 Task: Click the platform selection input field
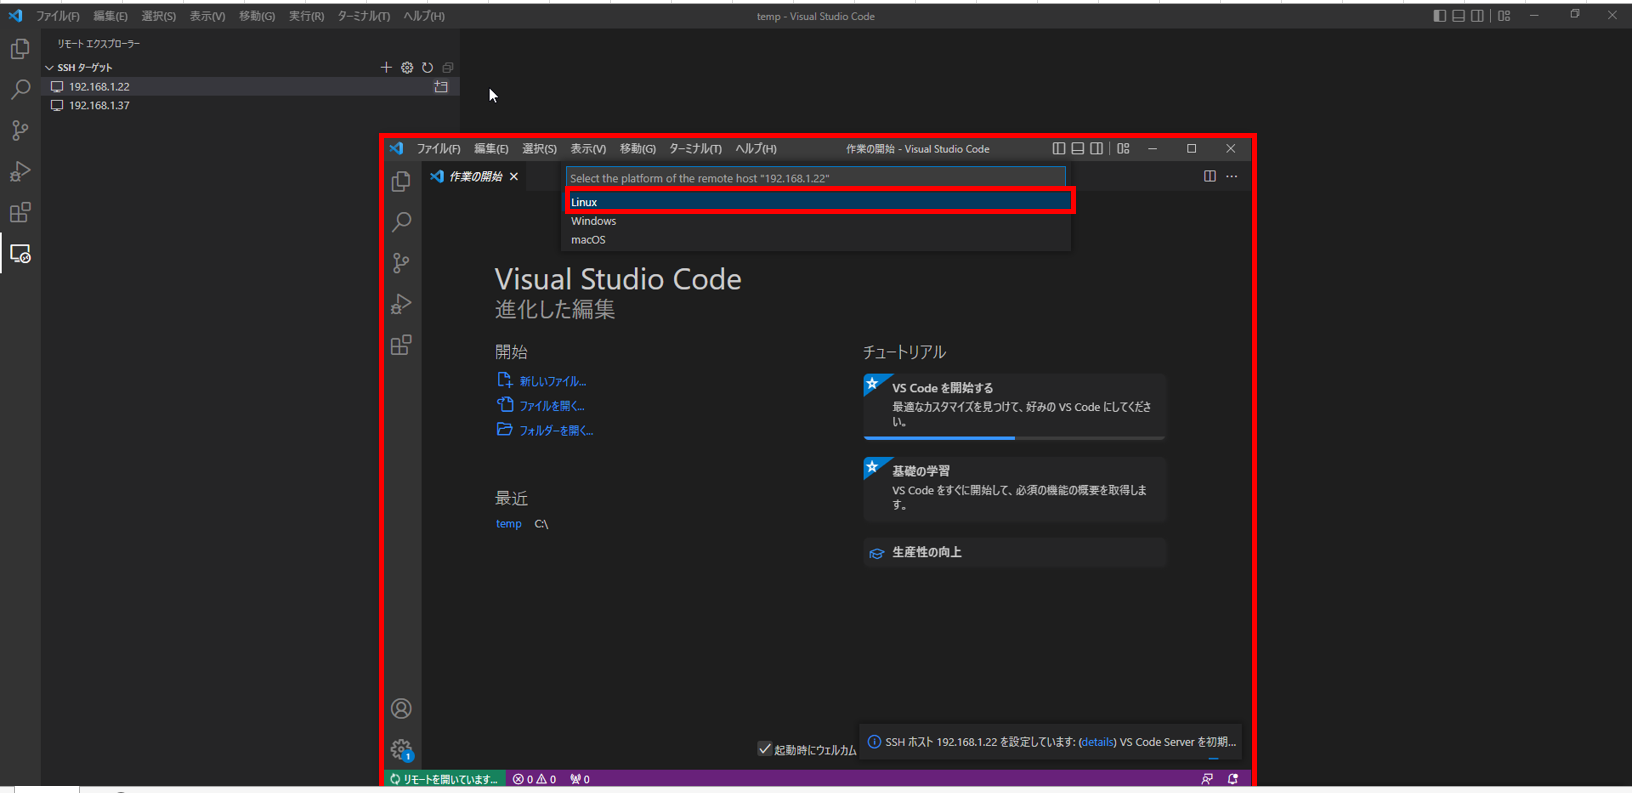[816, 178]
